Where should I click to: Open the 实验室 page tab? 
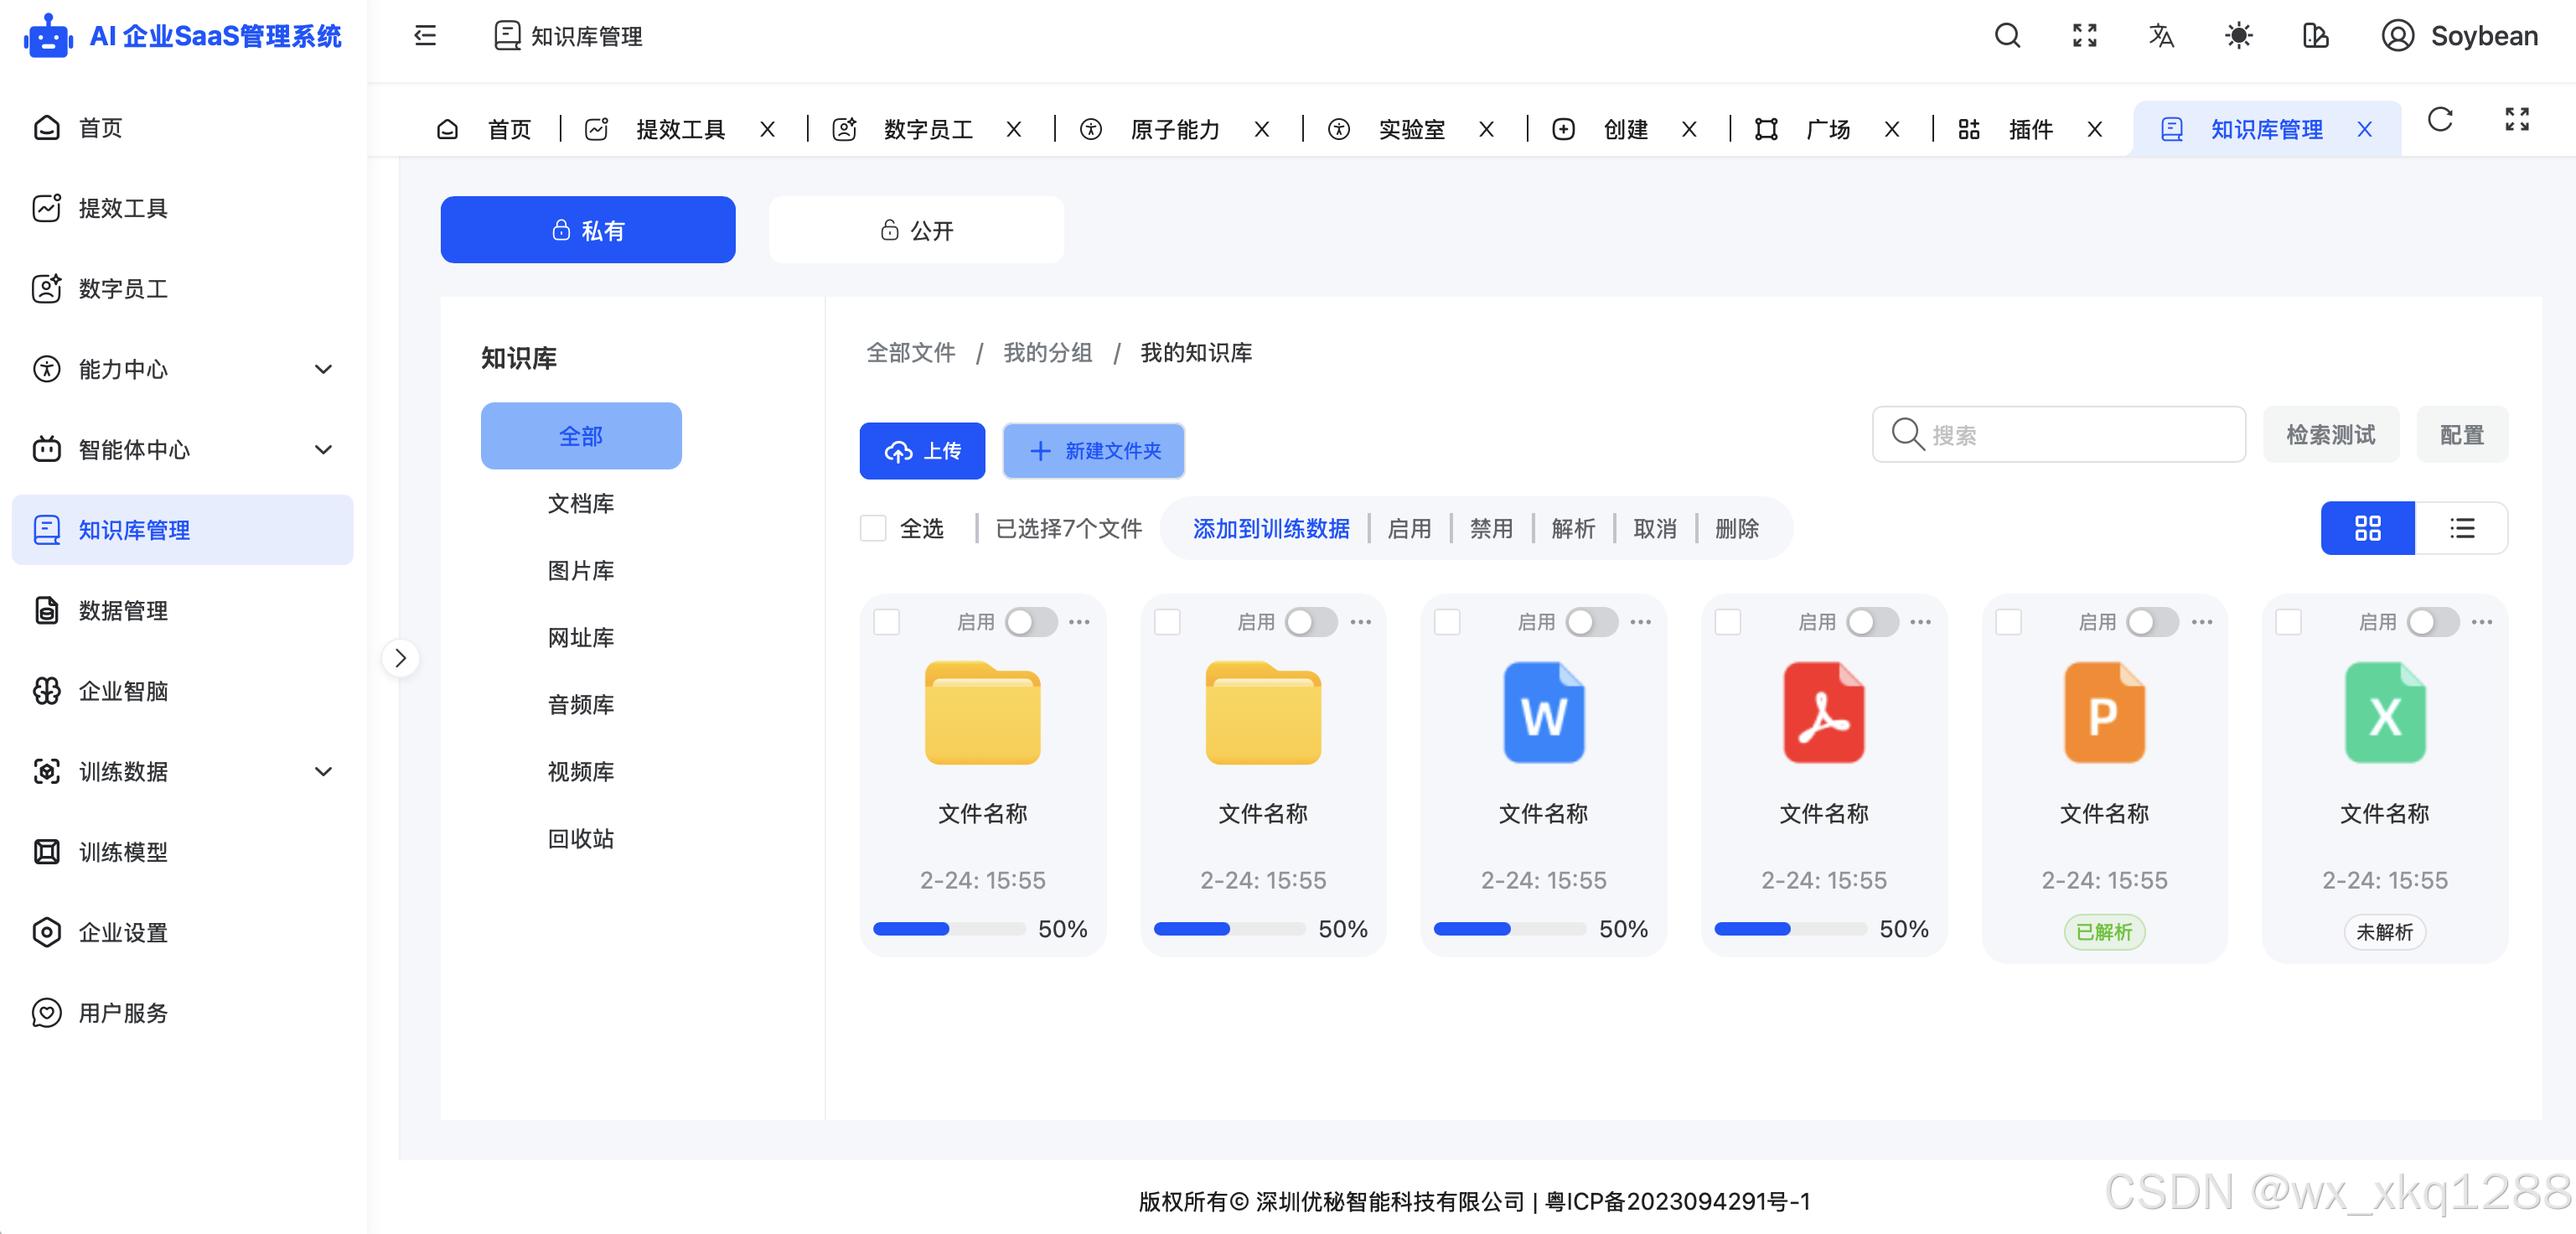pyautogui.click(x=1410, y=129)
